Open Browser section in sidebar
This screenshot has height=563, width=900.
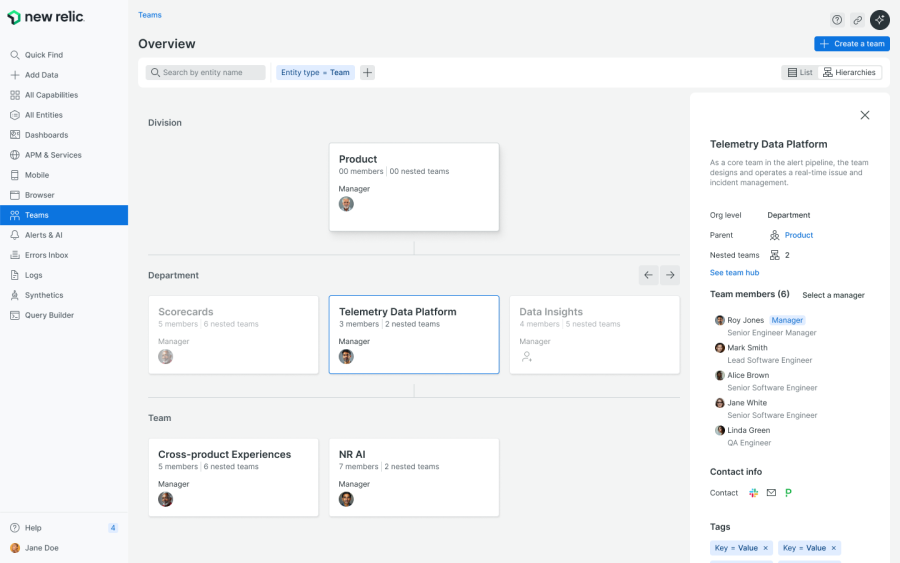point(64,195)
